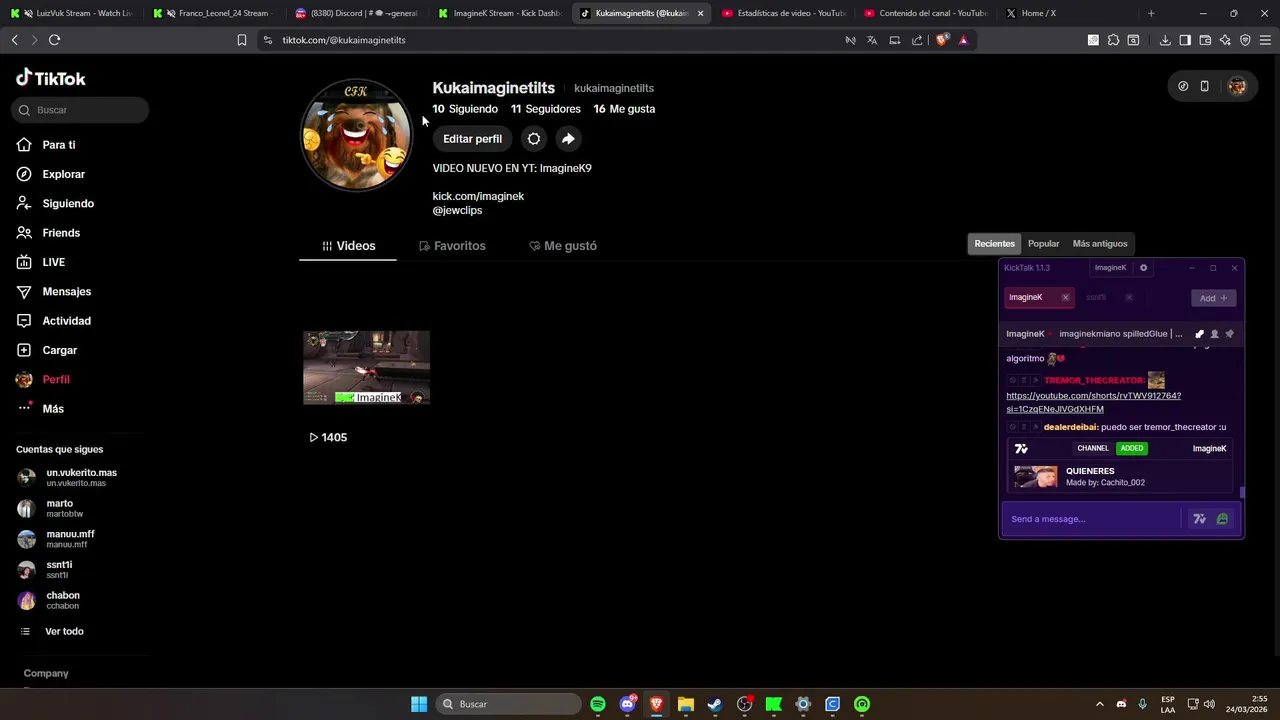Click the Windows Start button

pyautogui.click(x=419, y=704)
